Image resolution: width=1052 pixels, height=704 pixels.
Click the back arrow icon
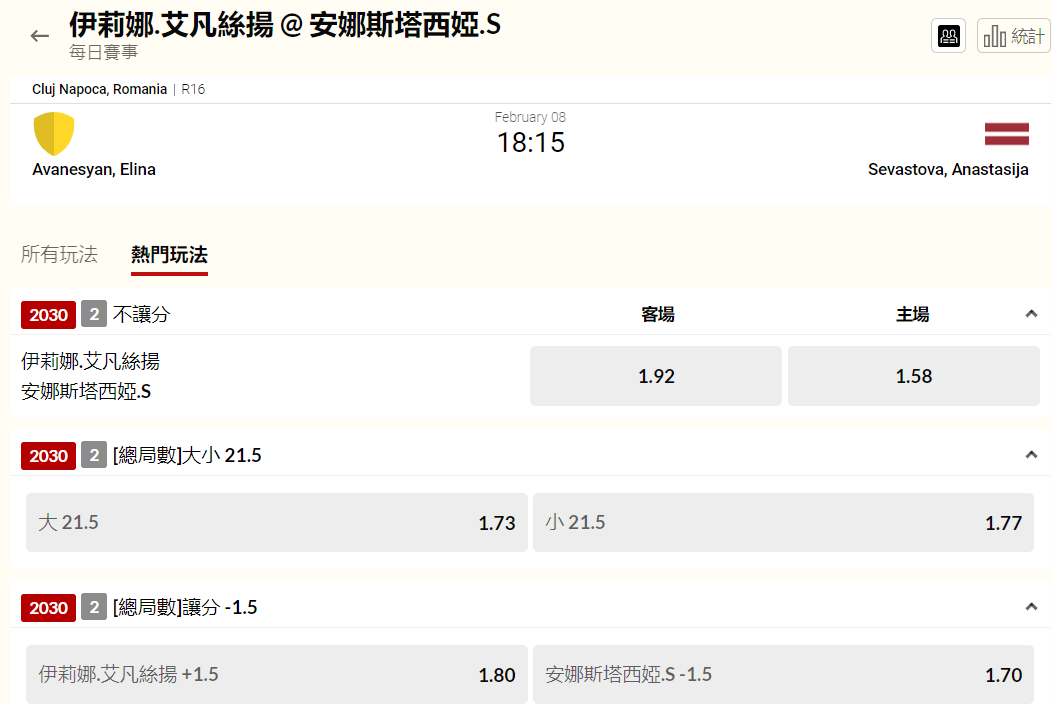click(40, 36)
